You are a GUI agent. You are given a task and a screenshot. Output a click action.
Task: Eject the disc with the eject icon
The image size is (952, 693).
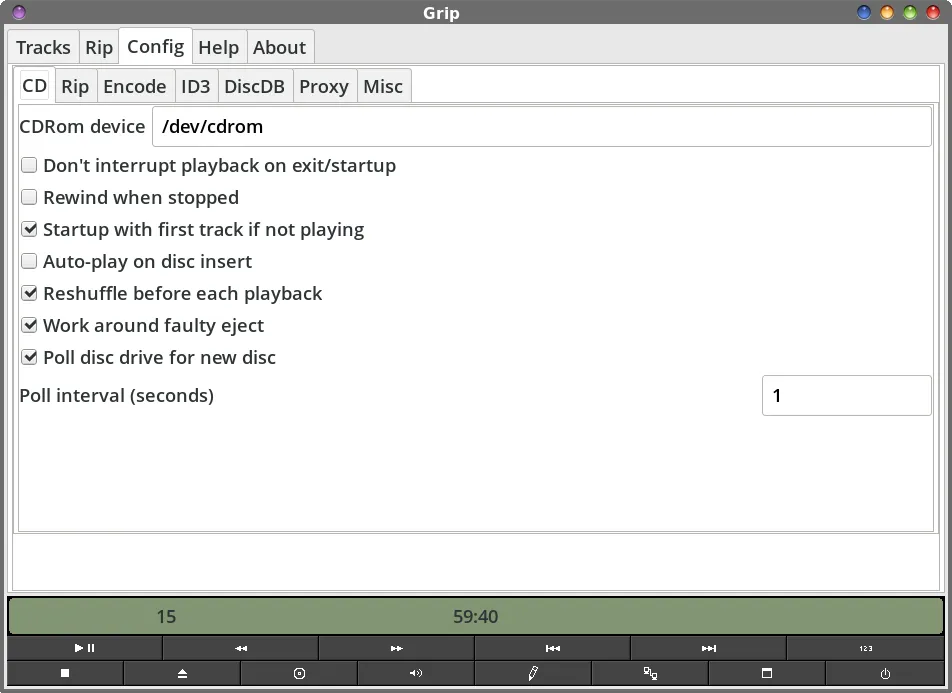tap(182, 673)
